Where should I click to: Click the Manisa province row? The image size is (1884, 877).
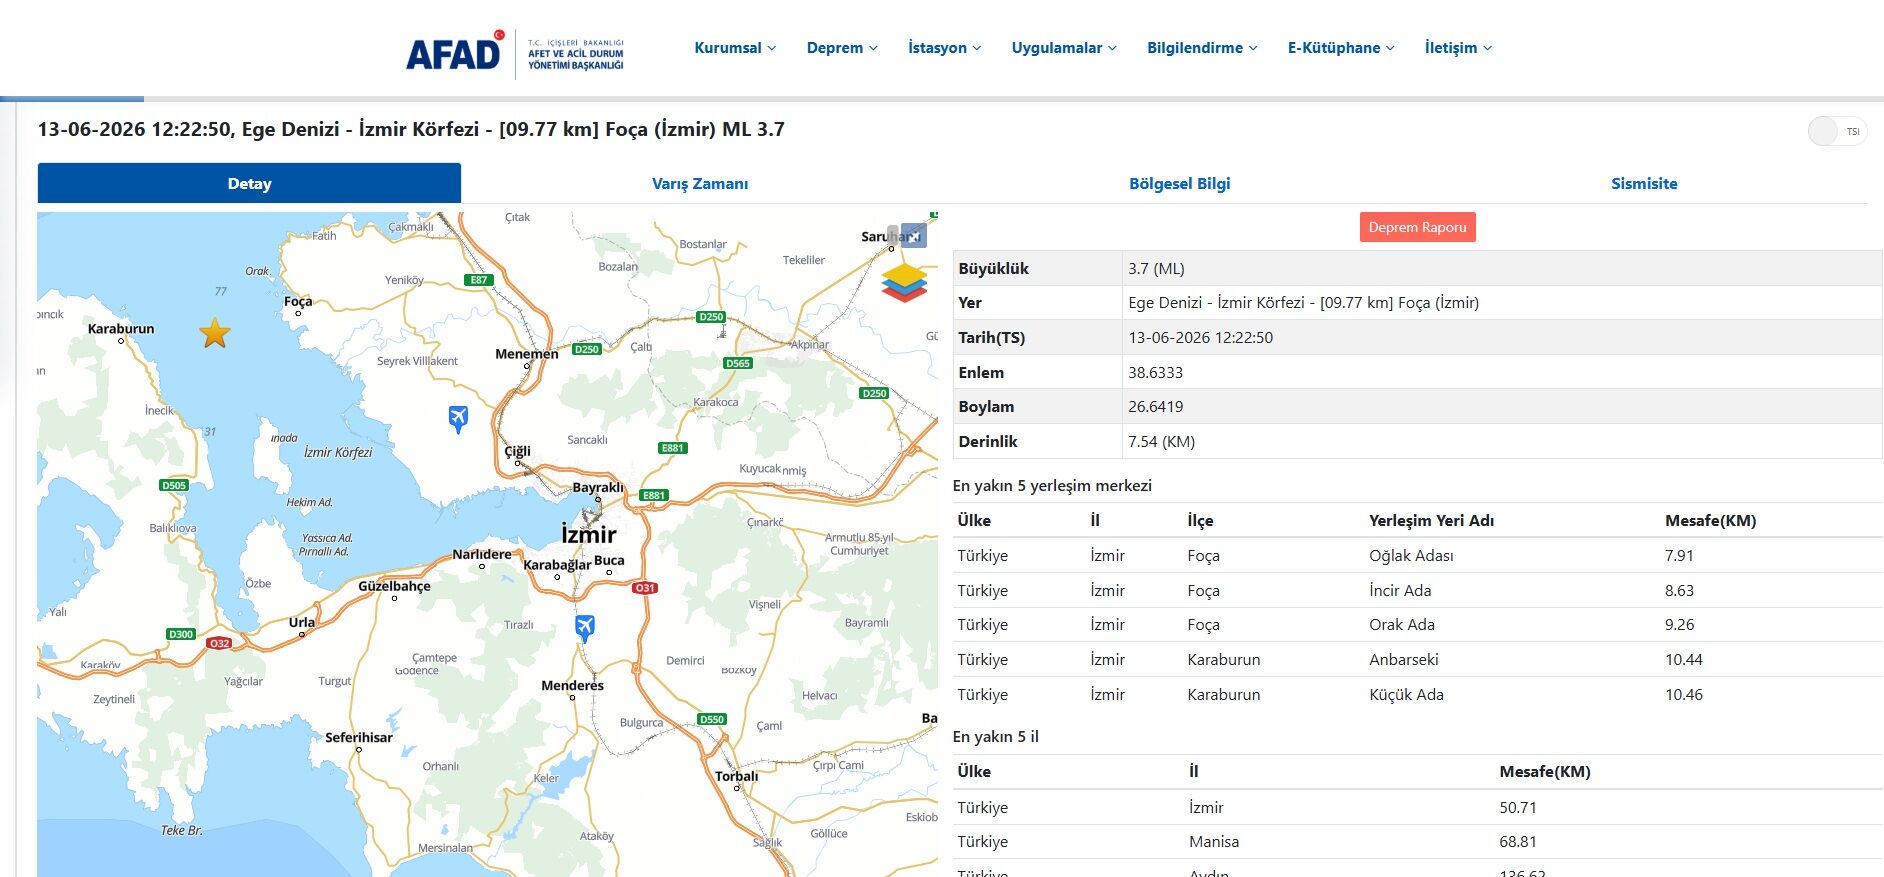click(x=1417, y=841)
